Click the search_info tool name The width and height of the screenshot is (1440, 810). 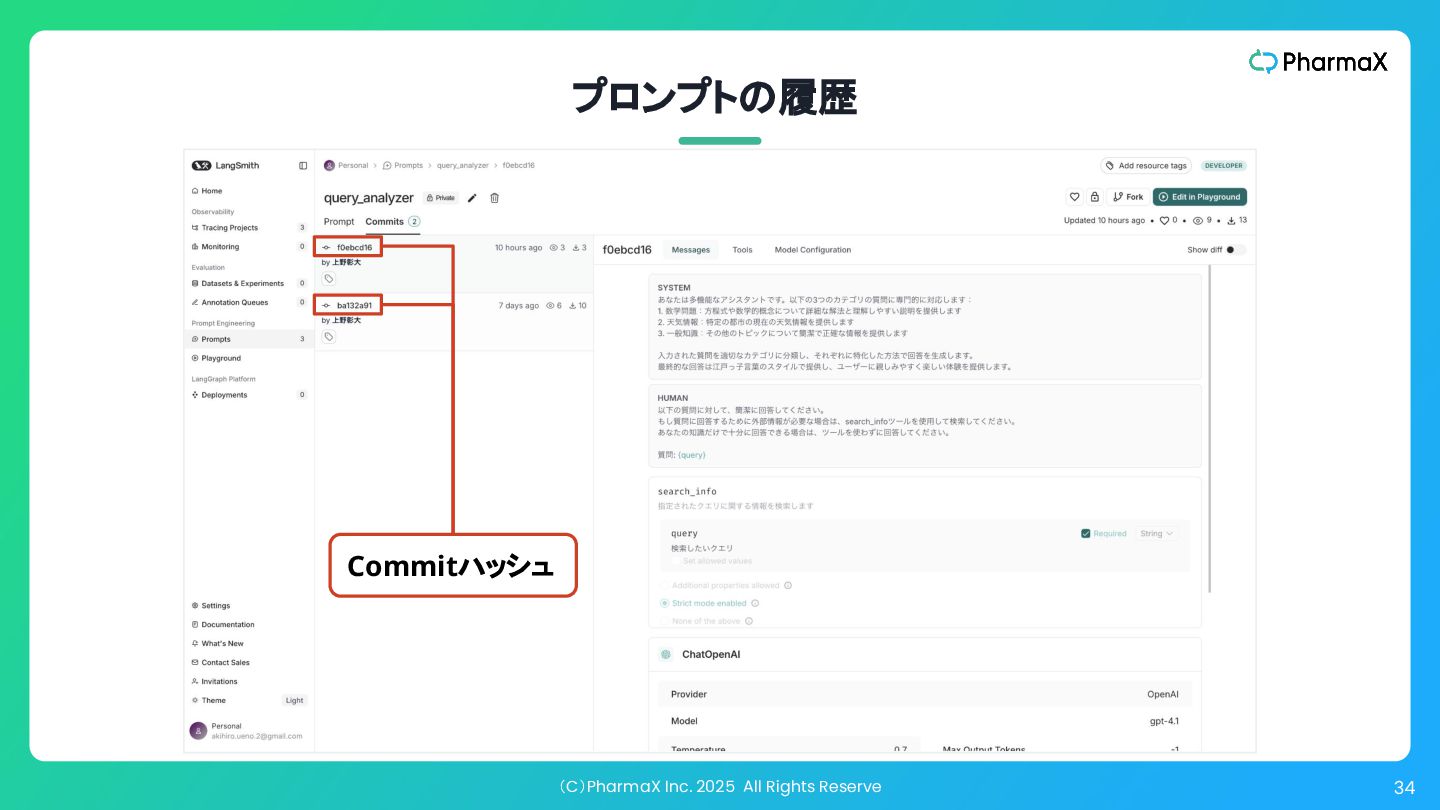pos(687,492)
